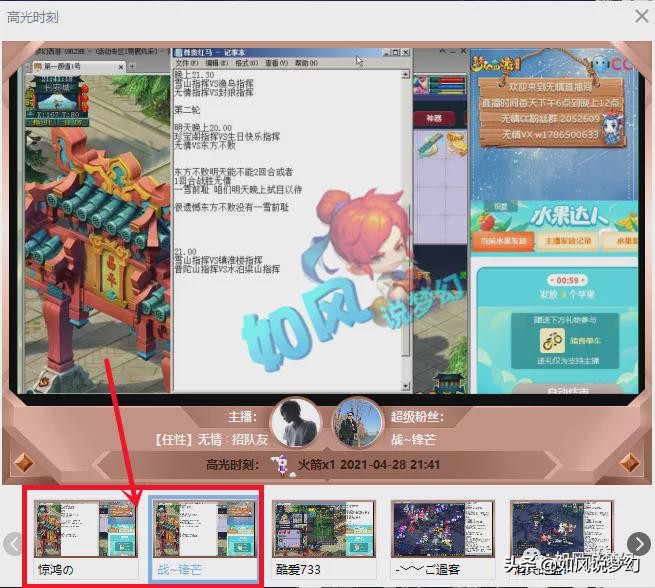Click streamer name 【任性】无情 : 招队友
This screenshot has width=655, height=588.
click(211, 439)
